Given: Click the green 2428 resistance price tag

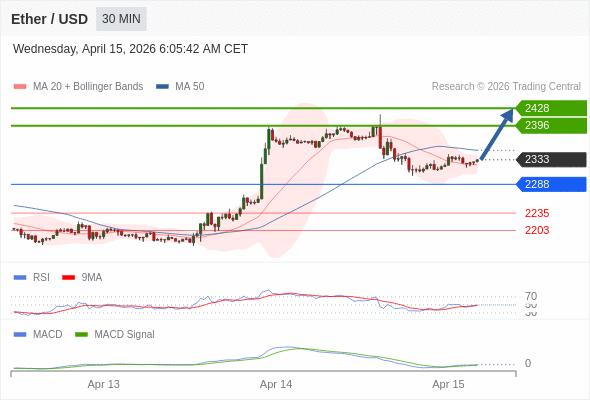Looking at the screenshot, I should click(551, 108).
